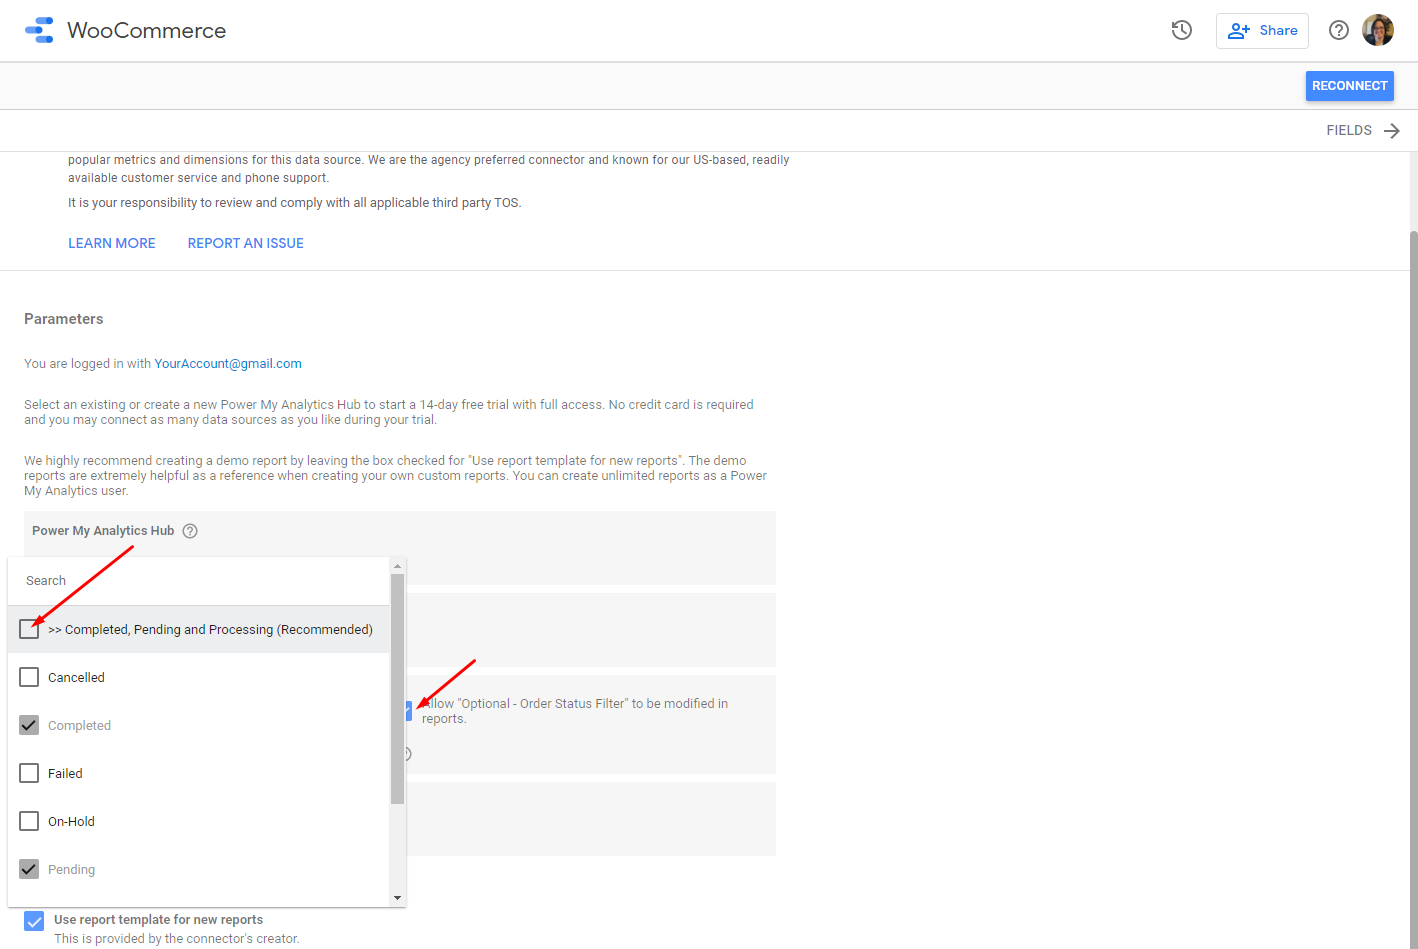Open the user account avatar
This screenshot has height=949, width=1418.
1378,30
